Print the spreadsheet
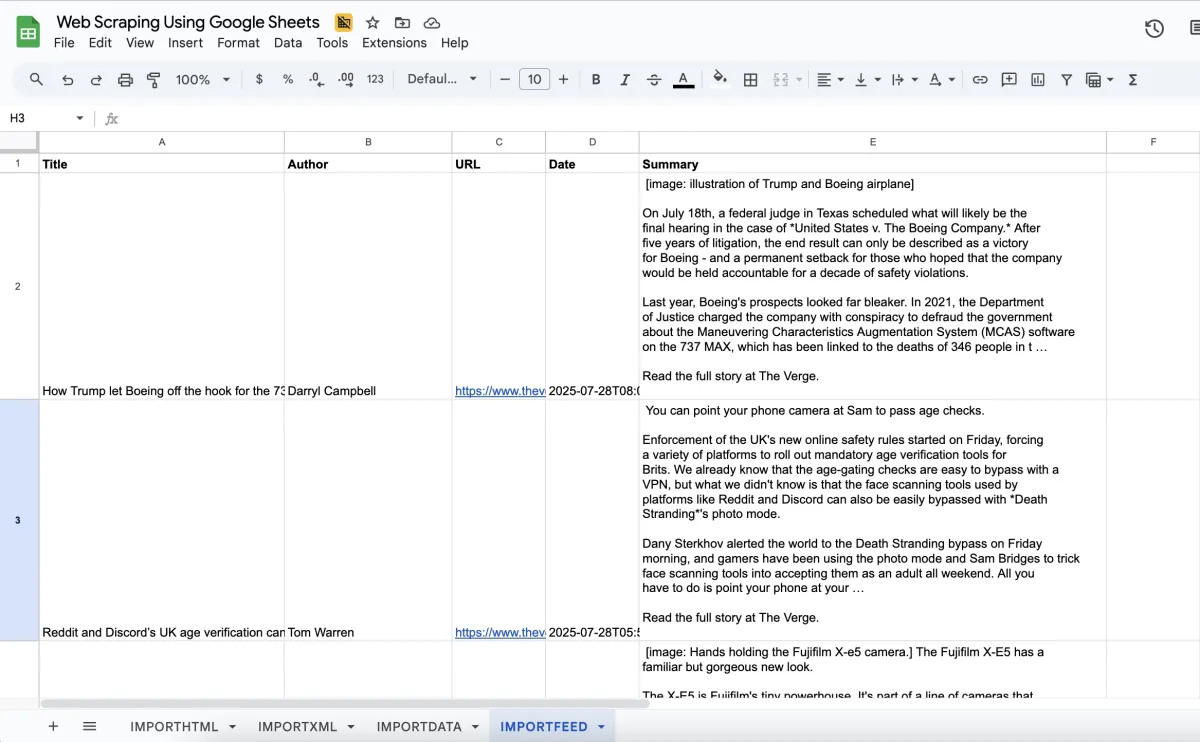Viewport: 1200px width, 742px height. (x=125, y=80)
